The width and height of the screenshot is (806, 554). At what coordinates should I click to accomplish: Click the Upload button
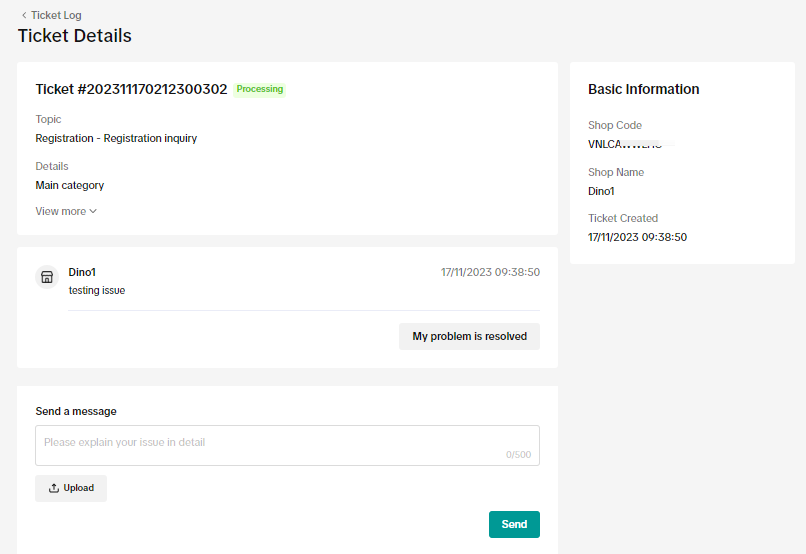(x=71, y=488)
